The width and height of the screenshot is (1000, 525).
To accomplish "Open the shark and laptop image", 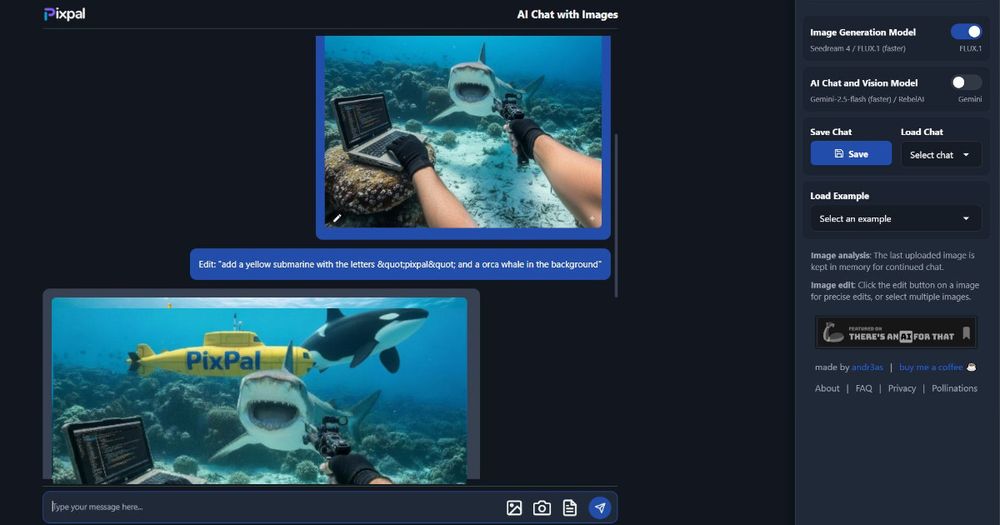I will 463,131.
